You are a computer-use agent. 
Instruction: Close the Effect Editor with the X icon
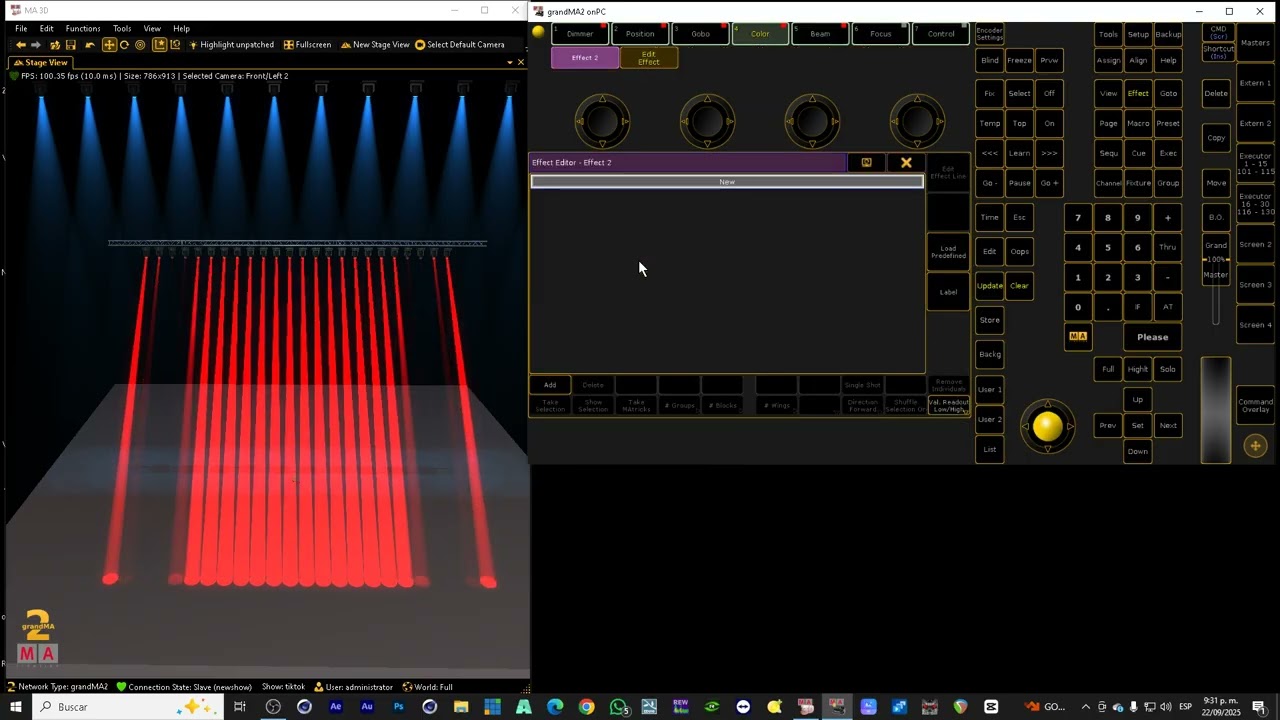tap(906, 162)
